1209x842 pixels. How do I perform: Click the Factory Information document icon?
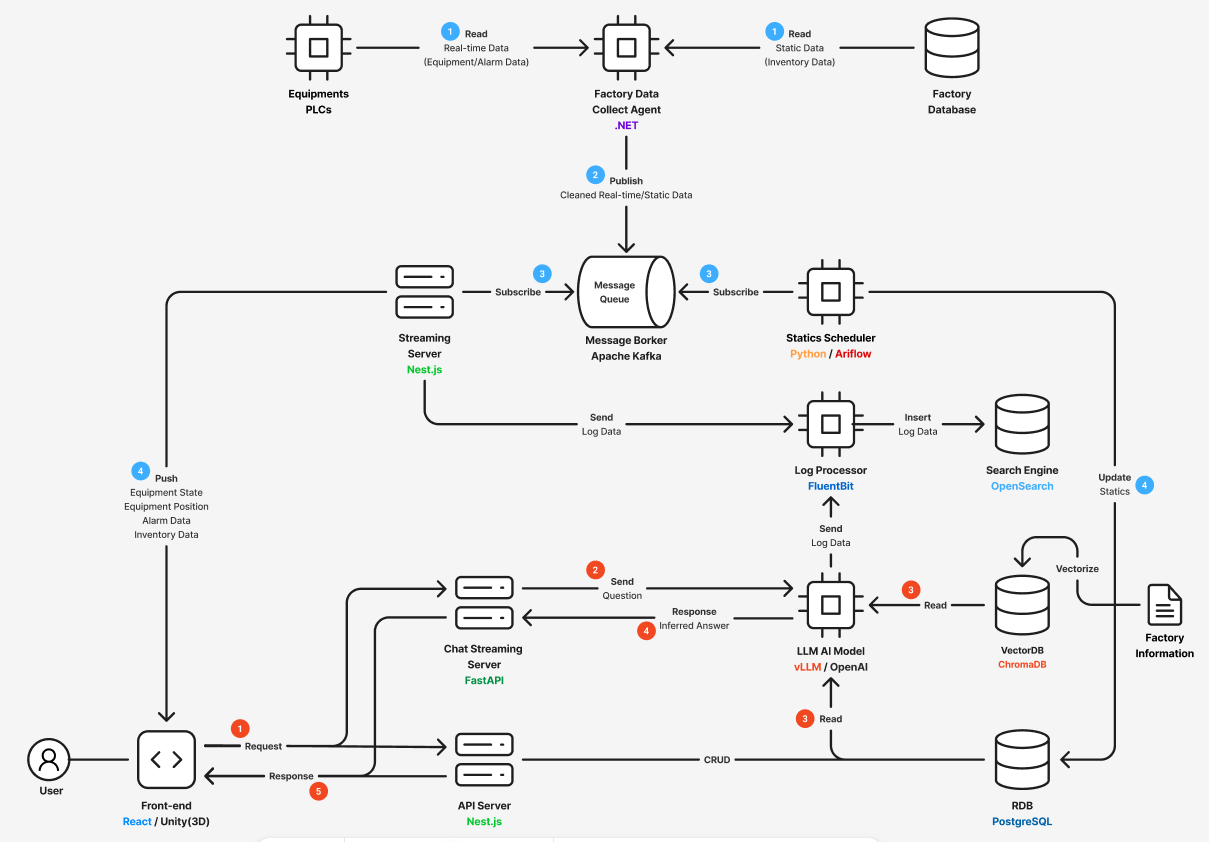[1164, 605]
